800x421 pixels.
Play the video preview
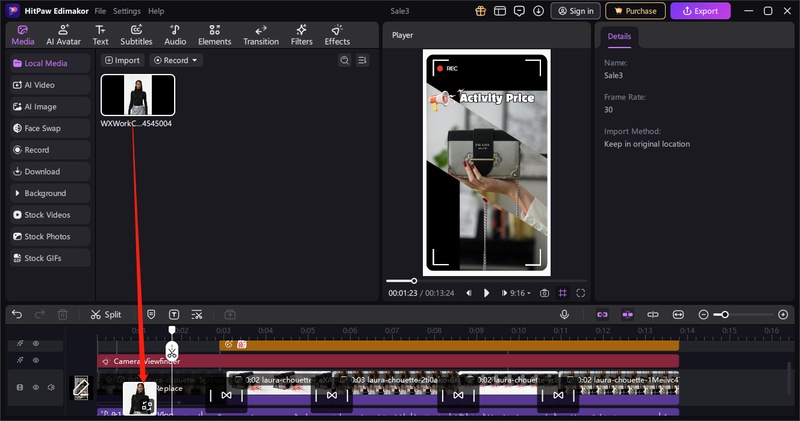(x=486, y=293)
